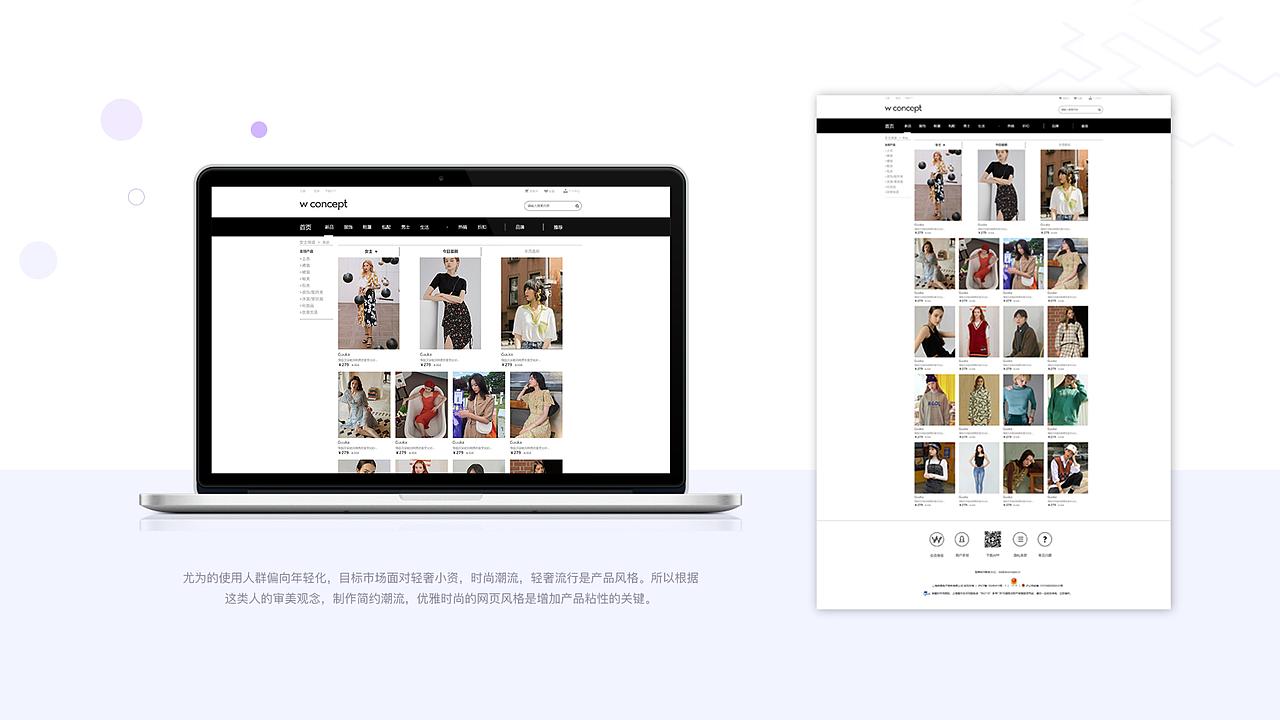Open the floral dress product photo in the laptop mockup
1280x720 pixels.
pyautogui.click(x=369, y=303)
